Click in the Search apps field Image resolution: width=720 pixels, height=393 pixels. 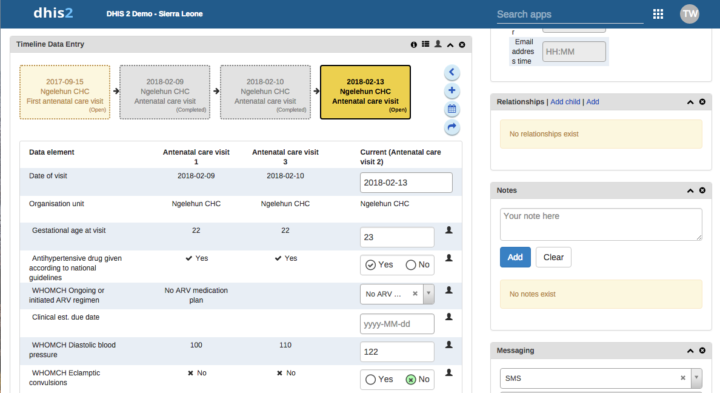tap(570, 14)
